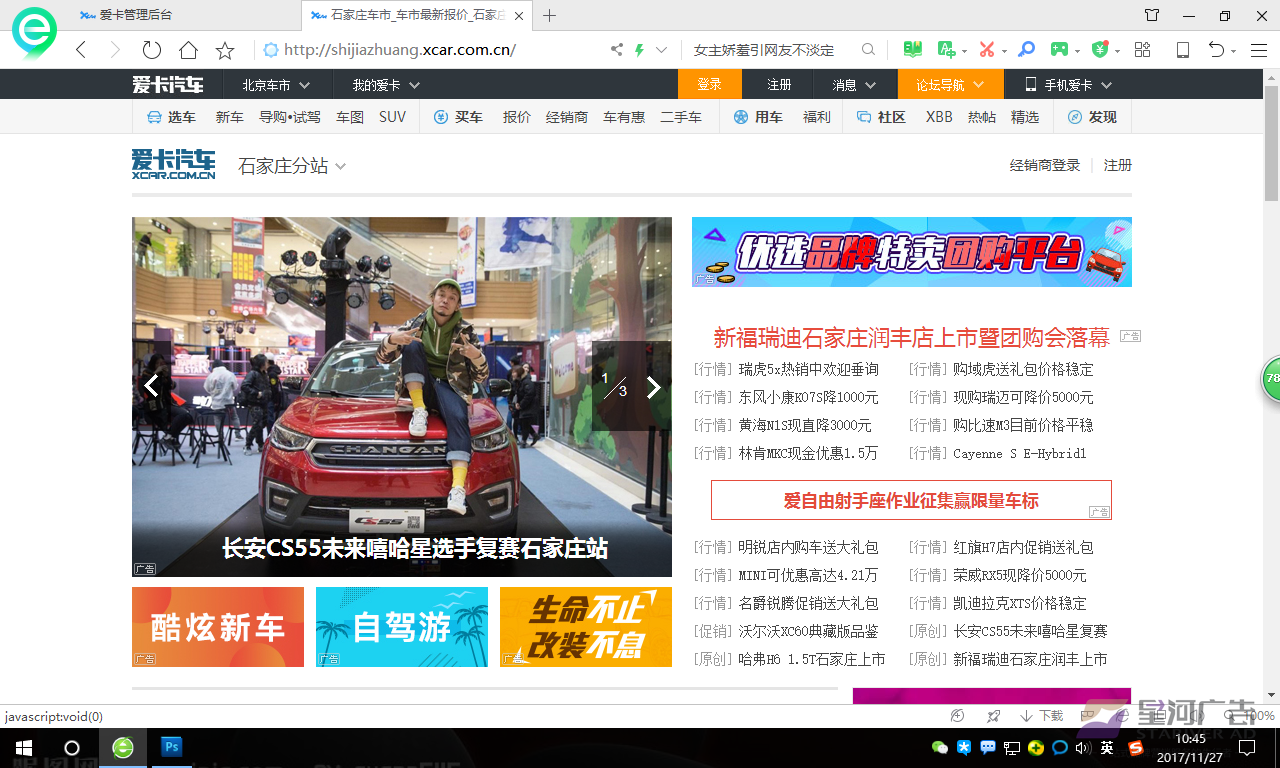The image size is (1280, 768).
Task: Click the 买车 nav menu item
Action: pos(458,117)
